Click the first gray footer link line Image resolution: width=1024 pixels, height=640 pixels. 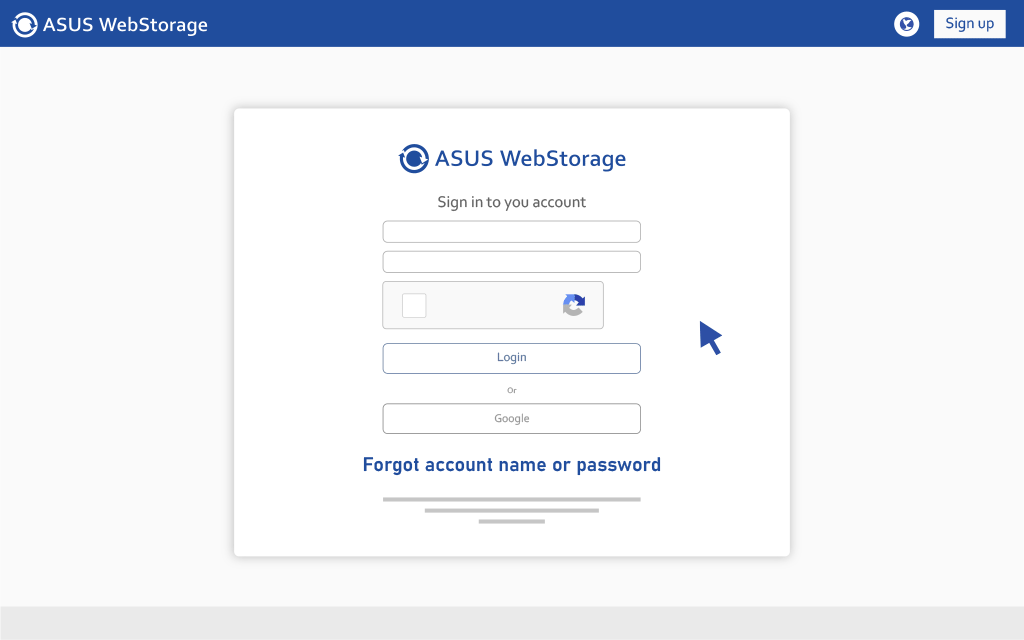pos(511,498)
